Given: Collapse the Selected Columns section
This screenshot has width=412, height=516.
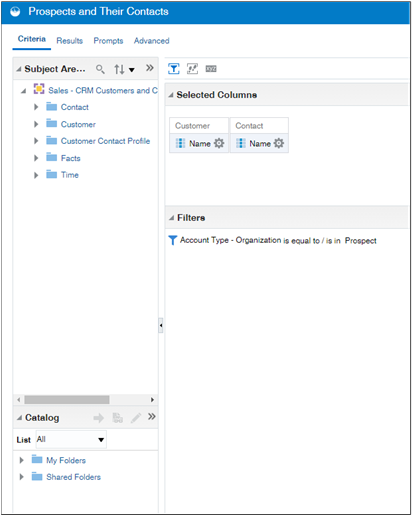Looking at the screenshot, I should pyautogui.click(x=171, y=95).
